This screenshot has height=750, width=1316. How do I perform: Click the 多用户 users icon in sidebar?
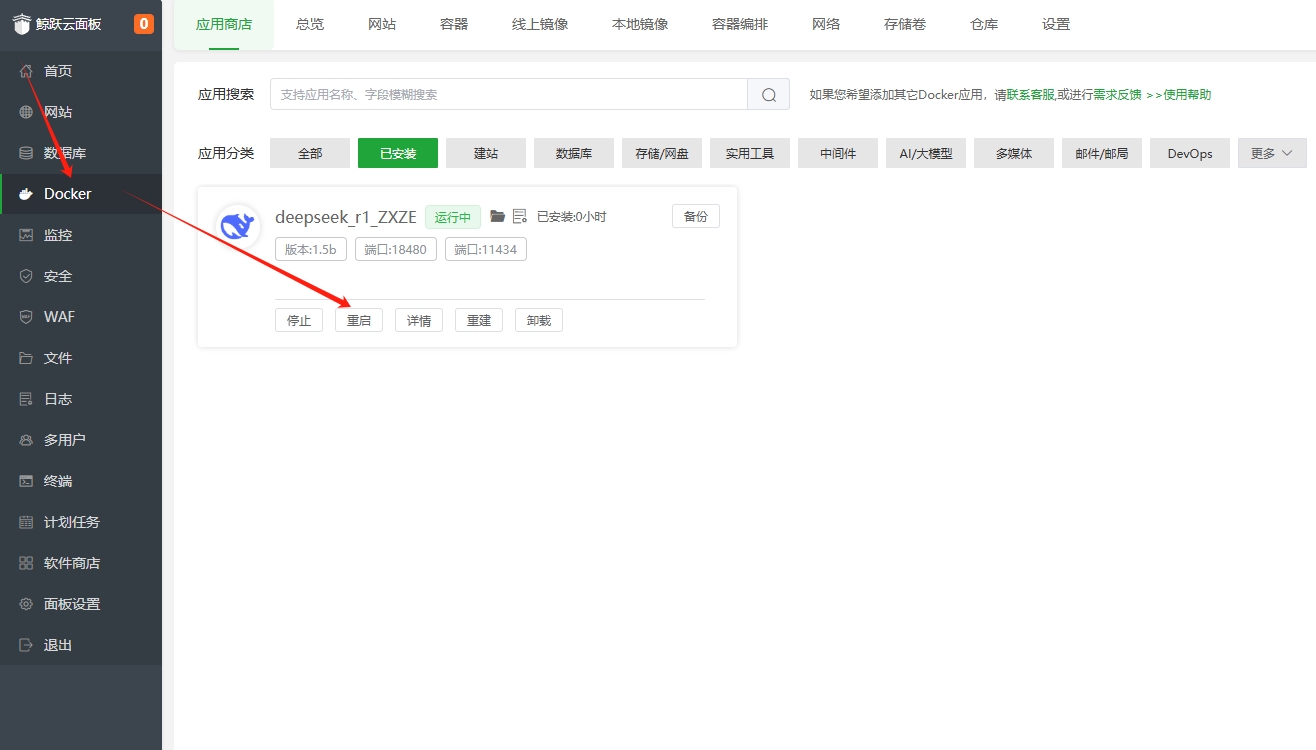26,440
